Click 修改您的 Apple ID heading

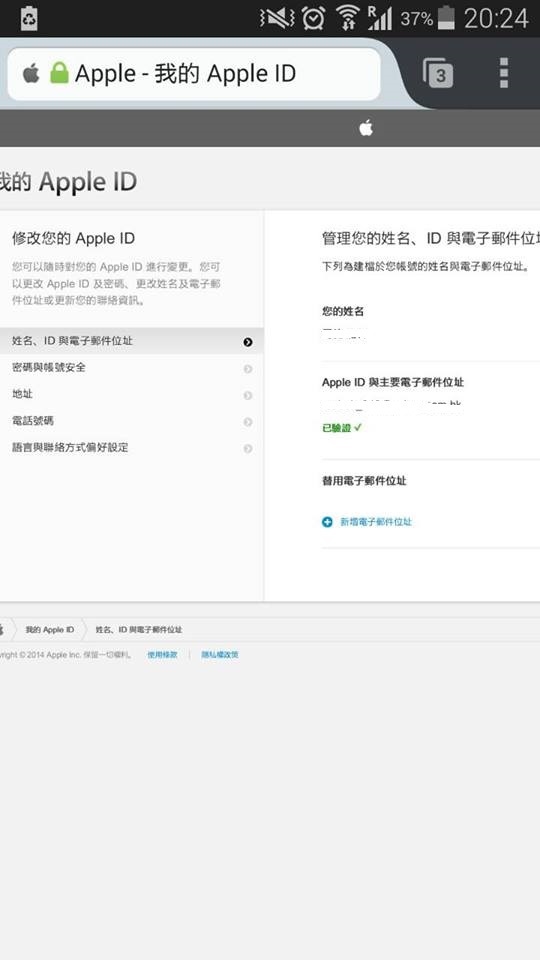(x=73, y=238)
